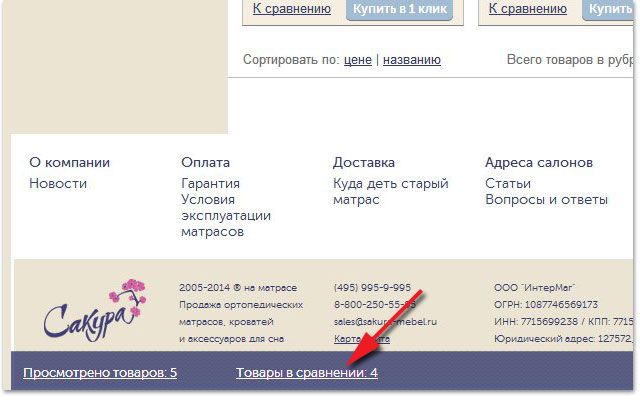
Task: Open Условия эксплуатации матрасов link
Action: 225,215
